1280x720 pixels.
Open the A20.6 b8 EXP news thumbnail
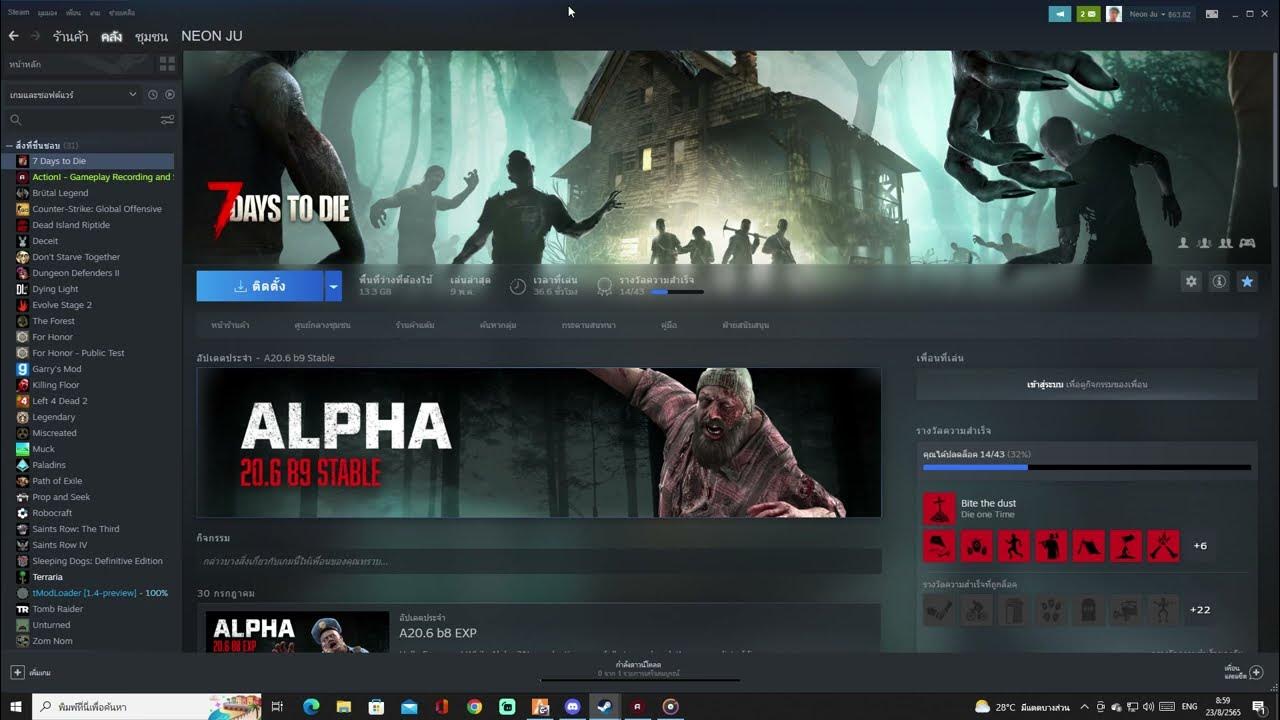click(x=297, y=632)
